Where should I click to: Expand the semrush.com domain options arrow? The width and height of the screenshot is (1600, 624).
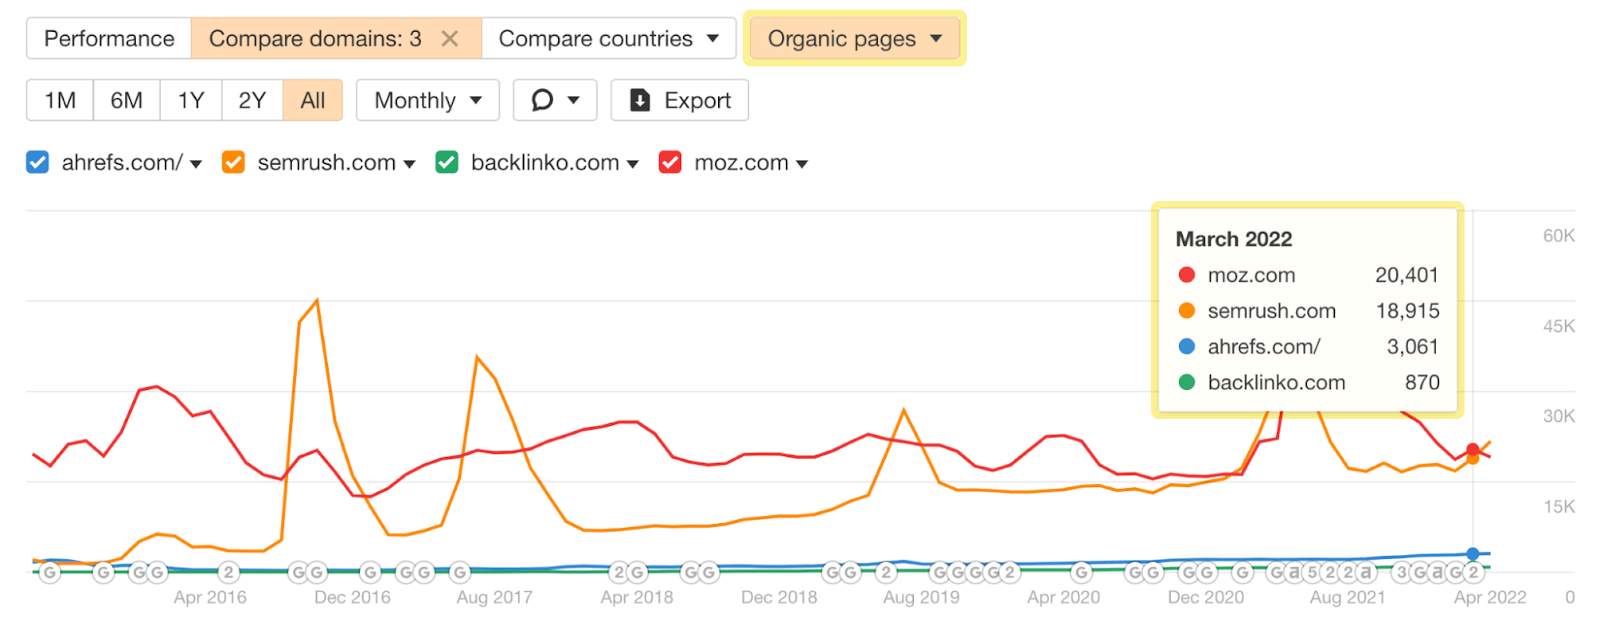click(x=409, y=164)
